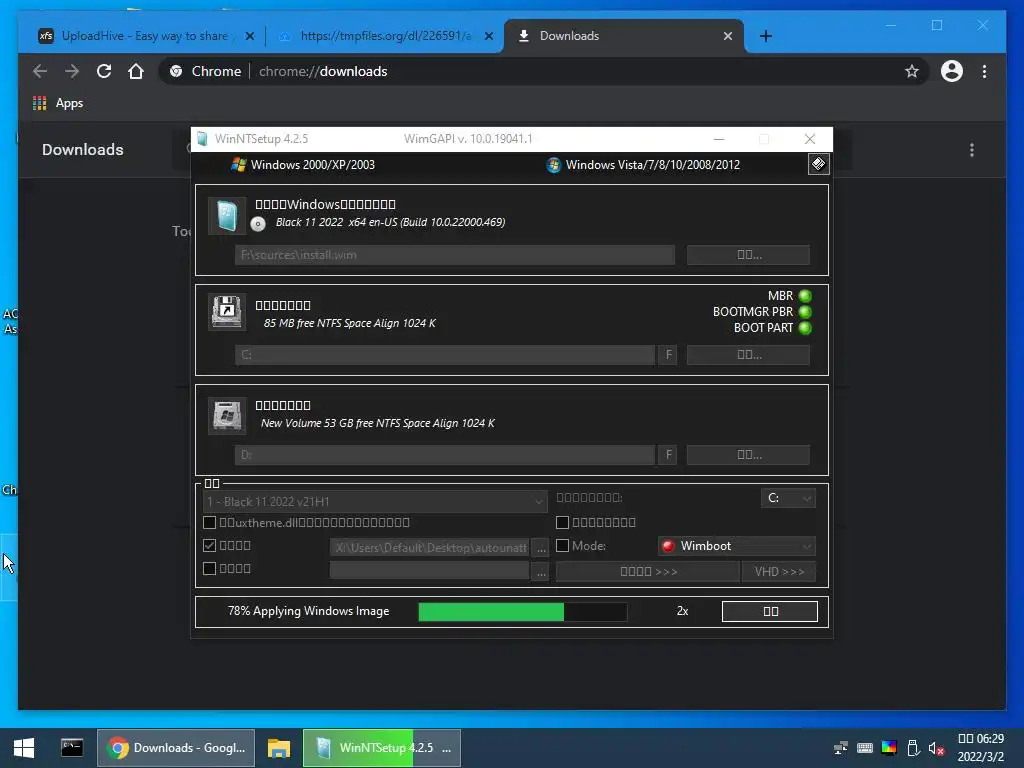Uncheck the unattend file checkbox
1024x768 pixels.
coord(210,545)
